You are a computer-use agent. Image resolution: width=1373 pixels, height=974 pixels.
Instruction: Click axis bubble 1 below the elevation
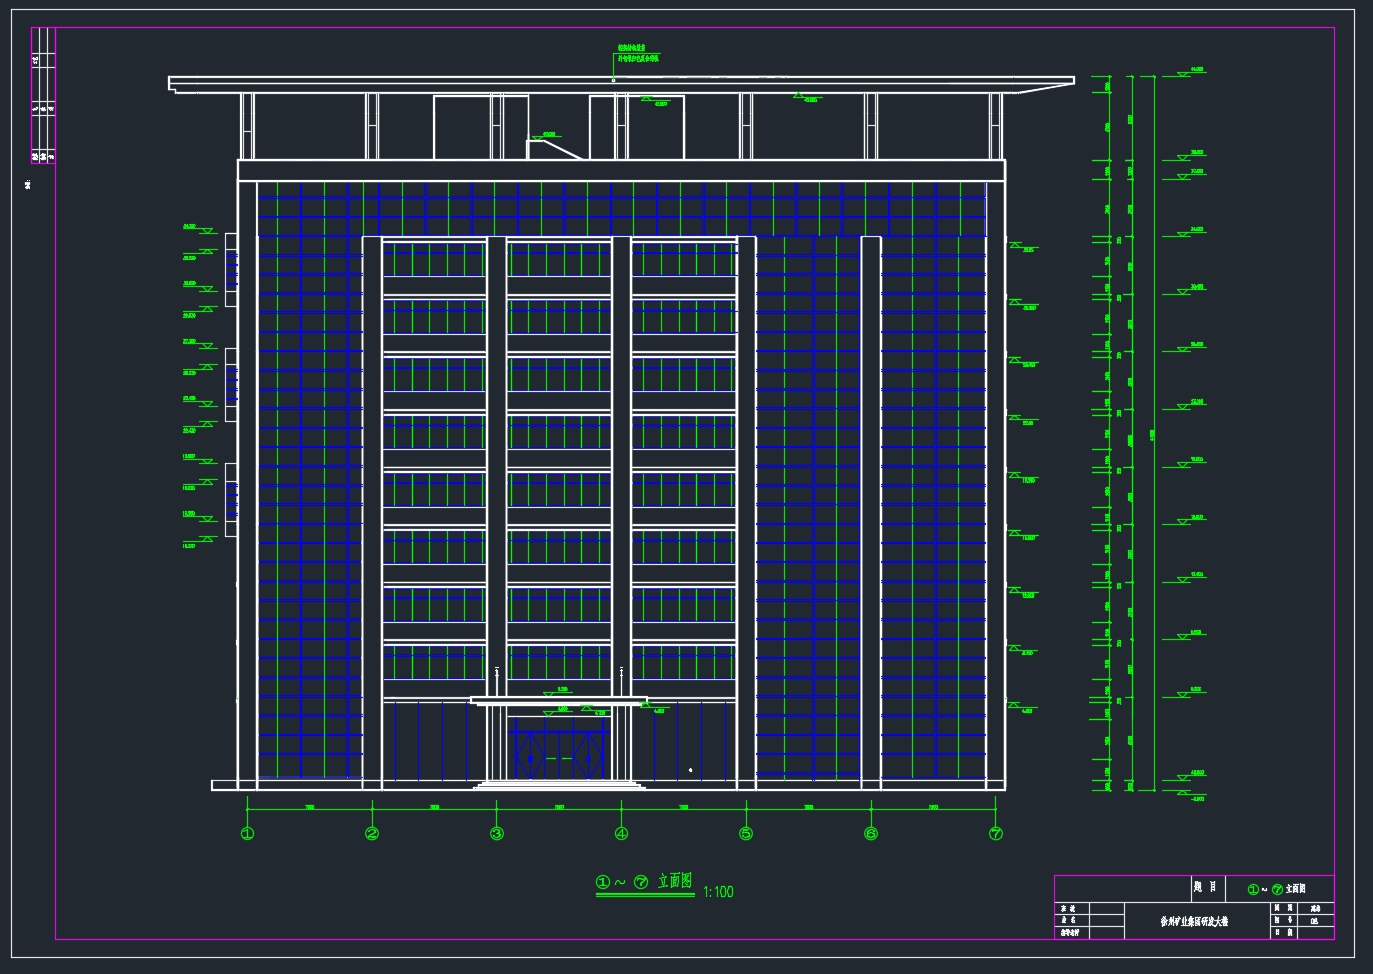[248, 834]
